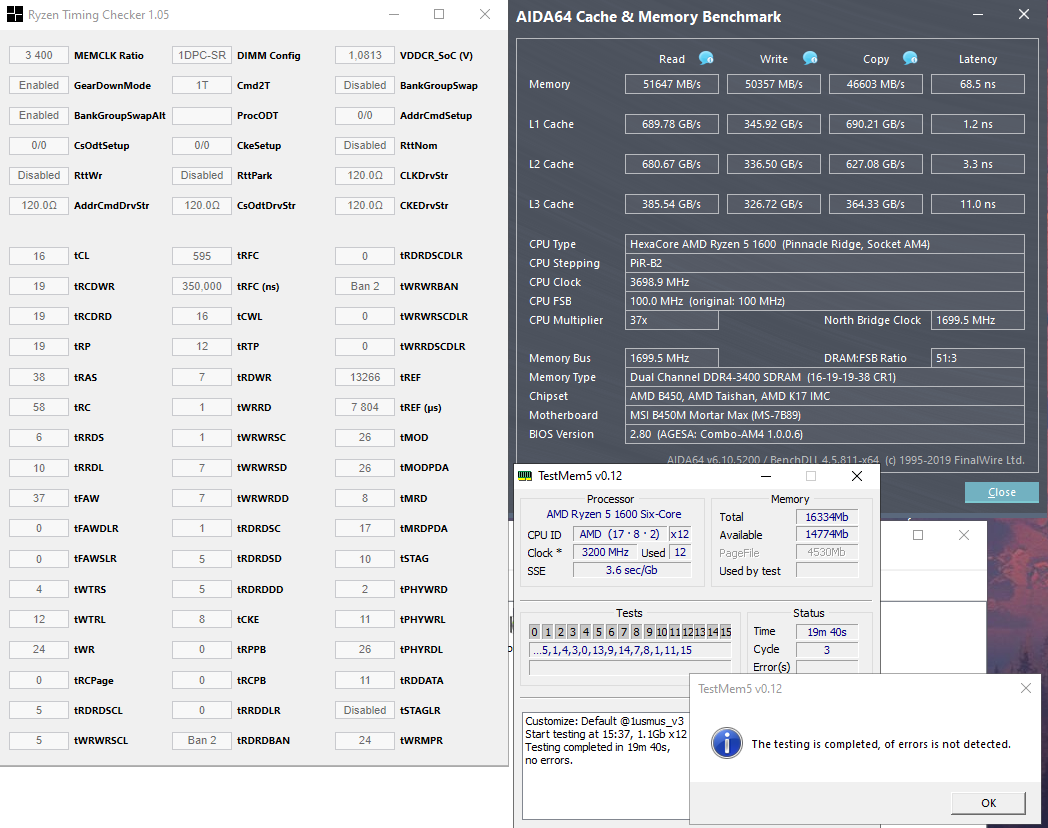Click the tRCDWR value 19
This screenshot has height=828, width=1048.
[39, 286]
